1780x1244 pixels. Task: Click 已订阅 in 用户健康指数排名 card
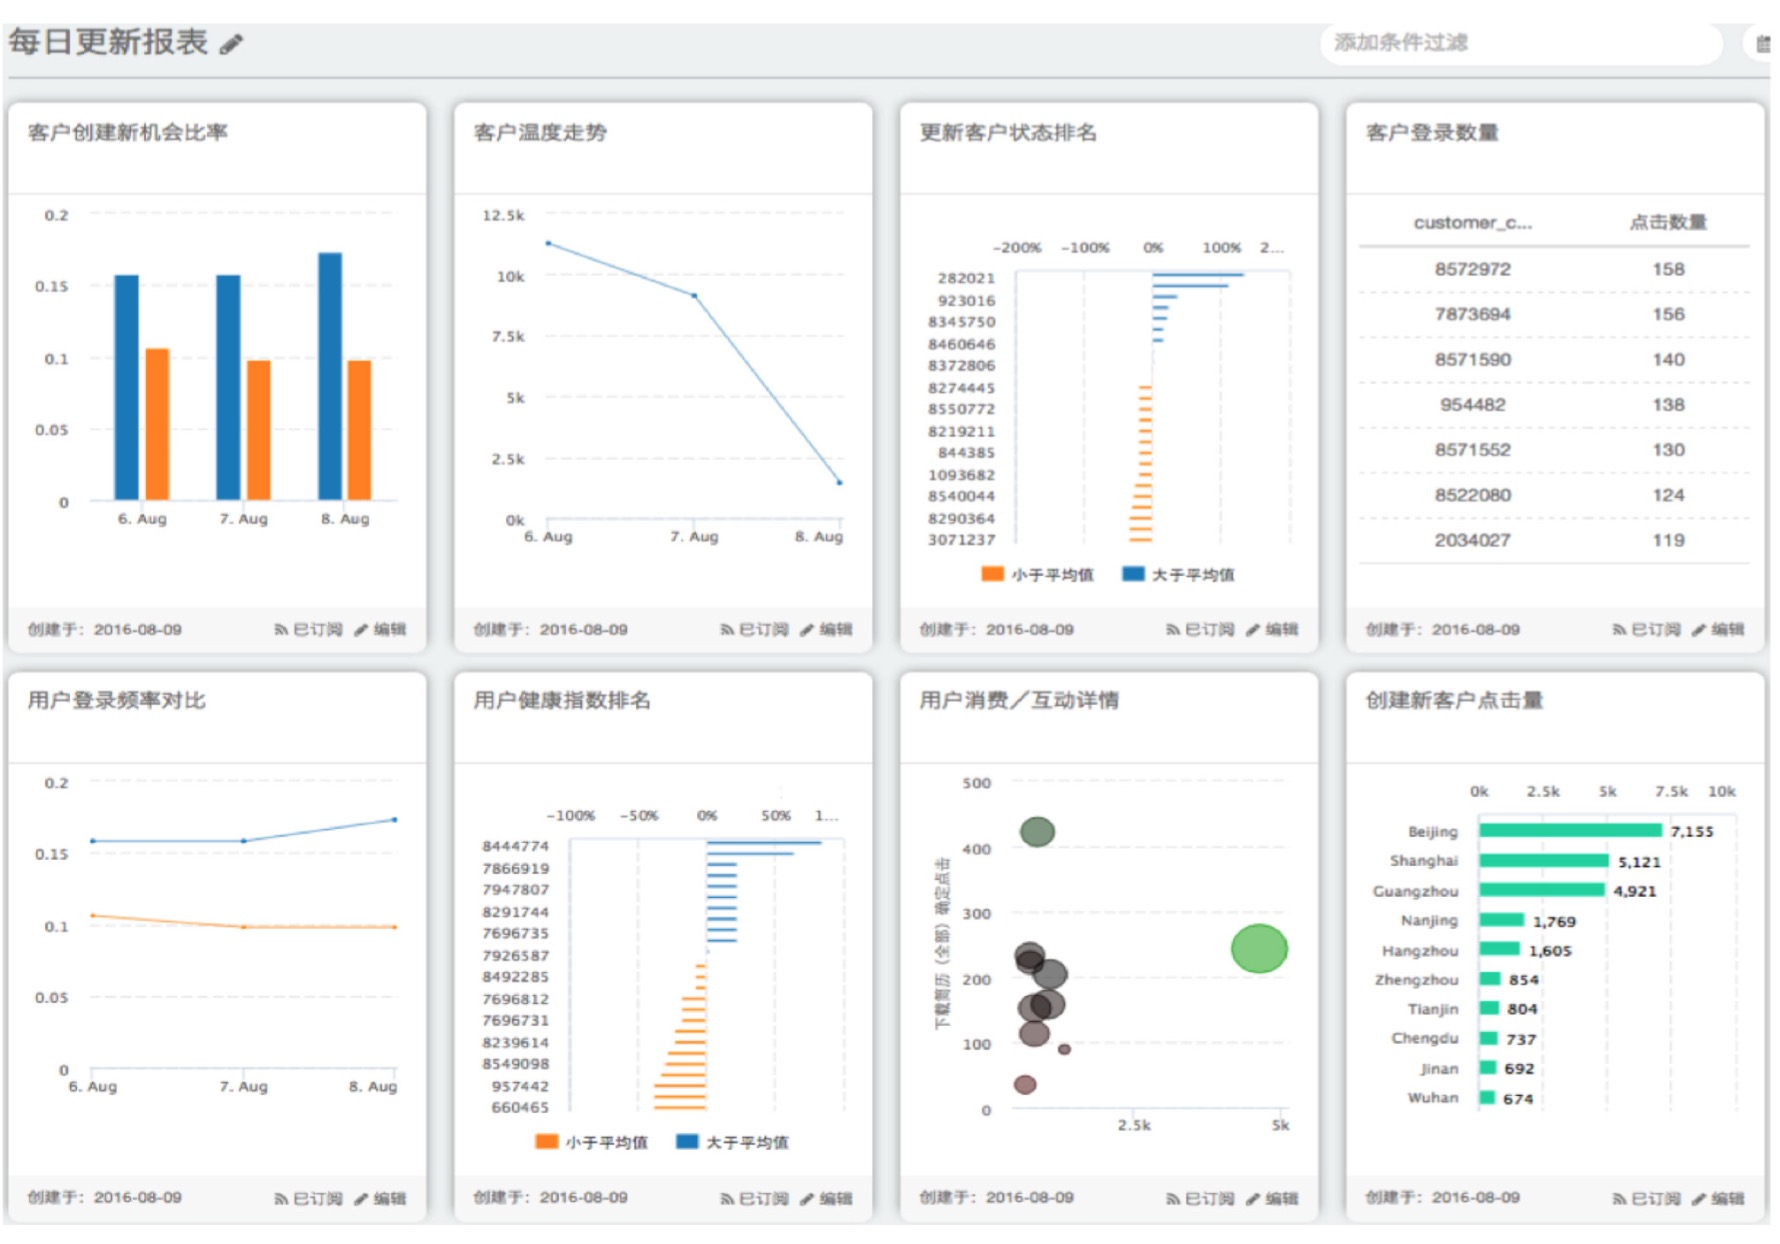click(755, 1198)
